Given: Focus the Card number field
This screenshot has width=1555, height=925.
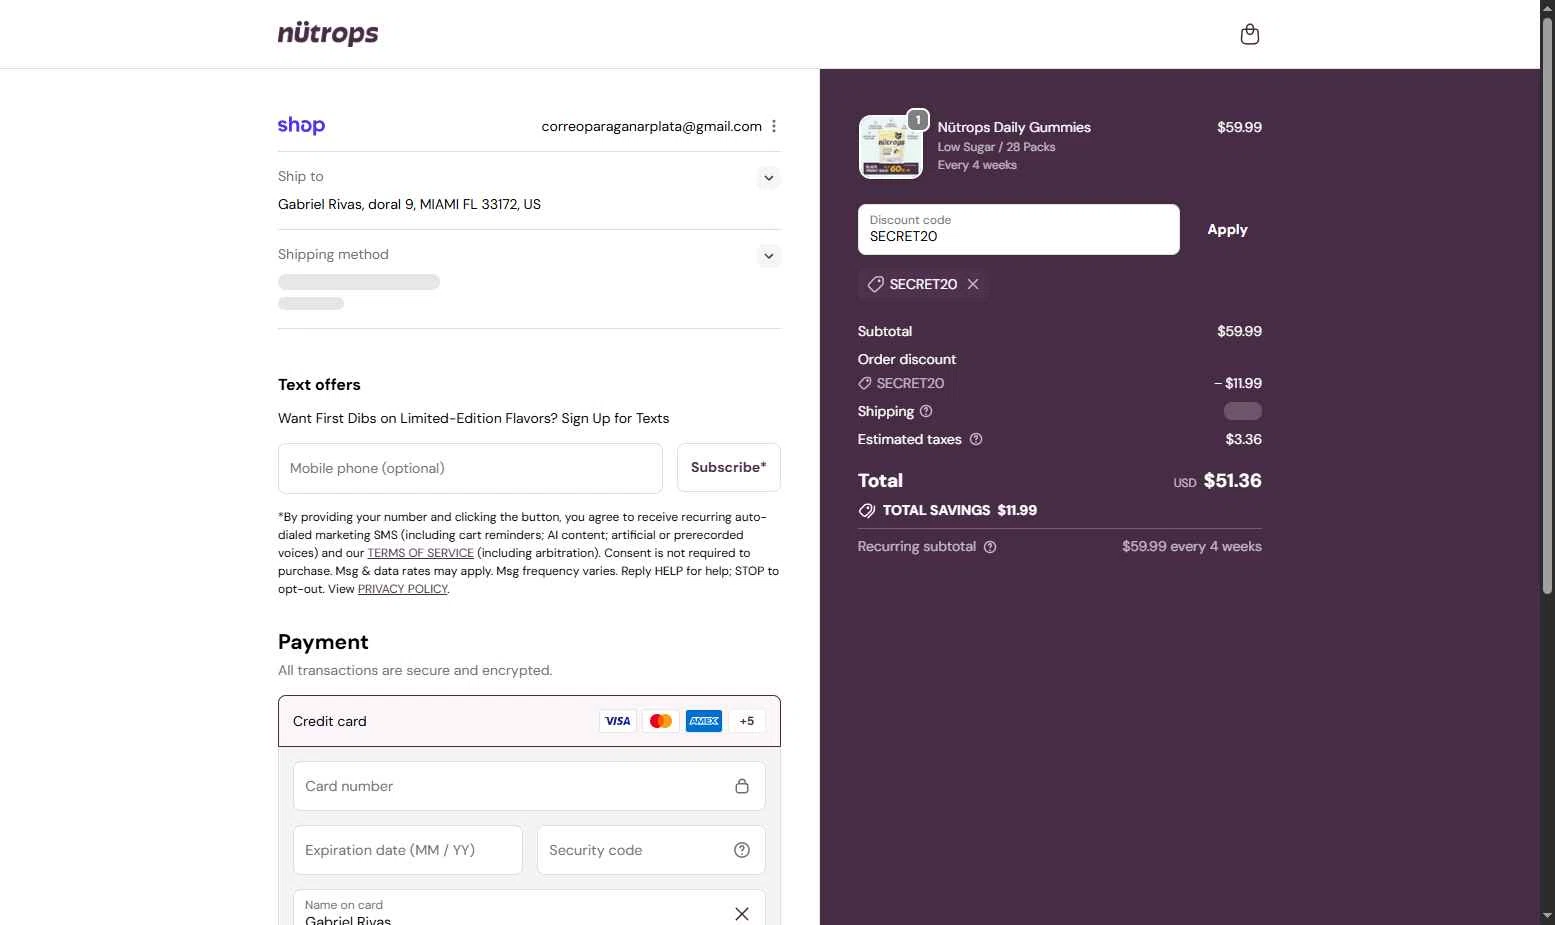Looking at the screenshot, I should pos(529,786).
